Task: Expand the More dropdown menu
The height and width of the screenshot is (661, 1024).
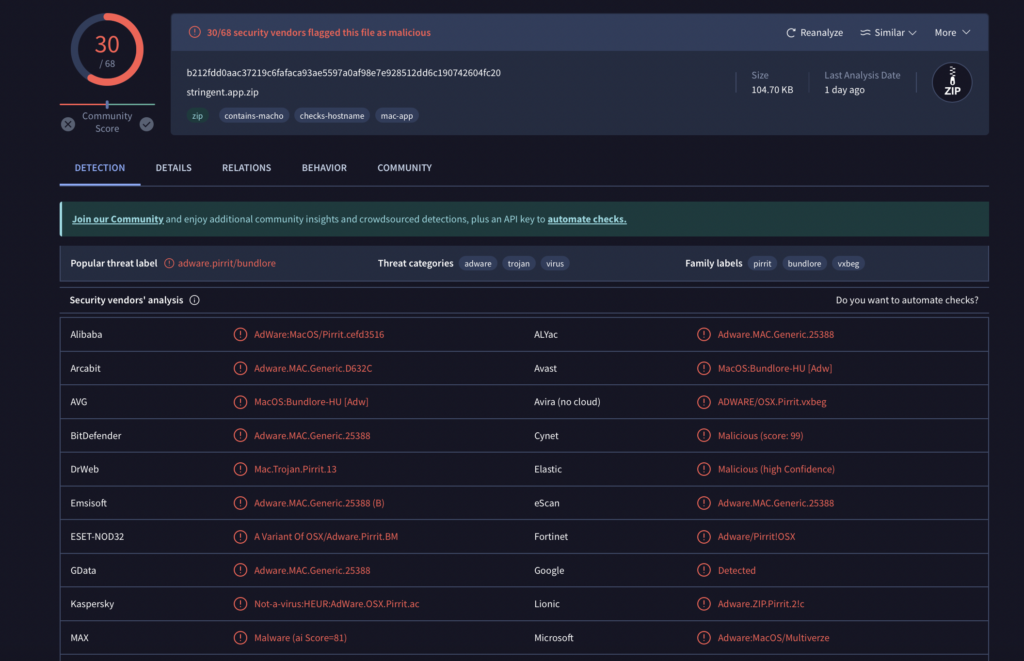Action: tap(952, 33)
